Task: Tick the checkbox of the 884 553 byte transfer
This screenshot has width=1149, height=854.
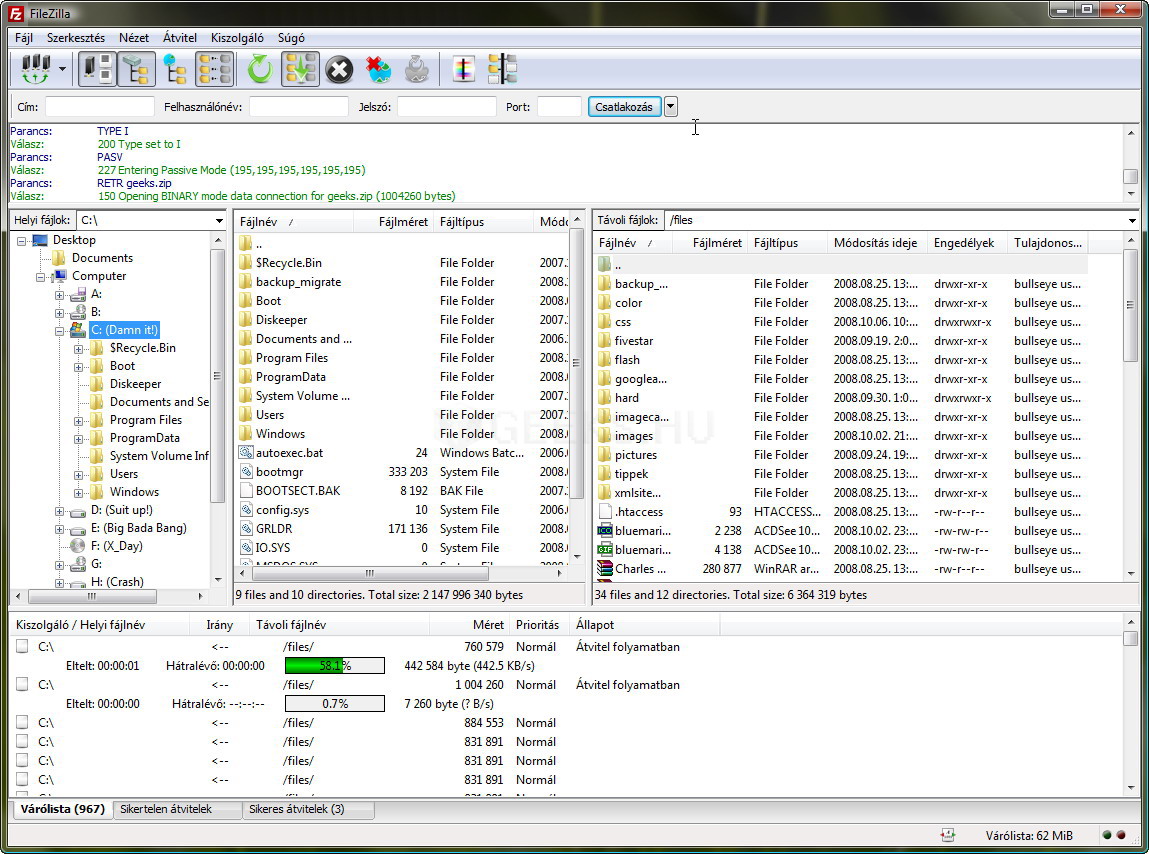Action: [x=22, y=723]
